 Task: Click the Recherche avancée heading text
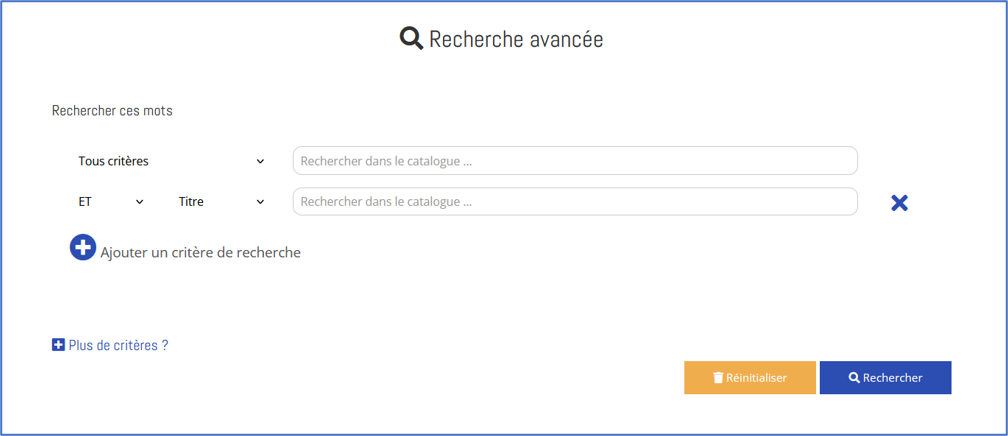(x=516, y=39)
